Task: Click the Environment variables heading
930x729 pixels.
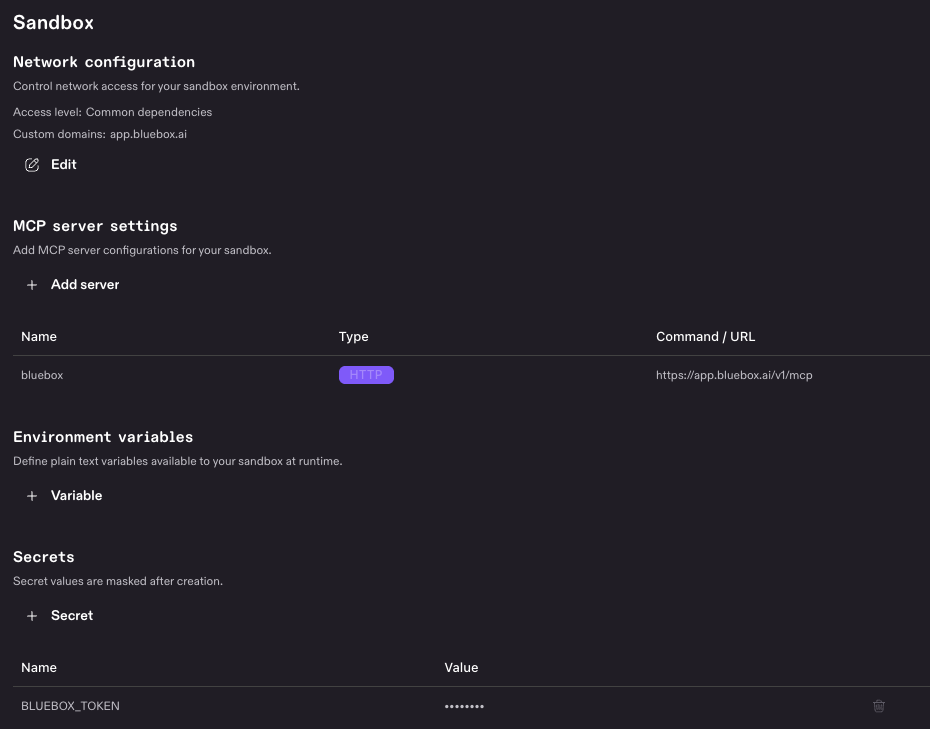Action: [x=103, y=437]
